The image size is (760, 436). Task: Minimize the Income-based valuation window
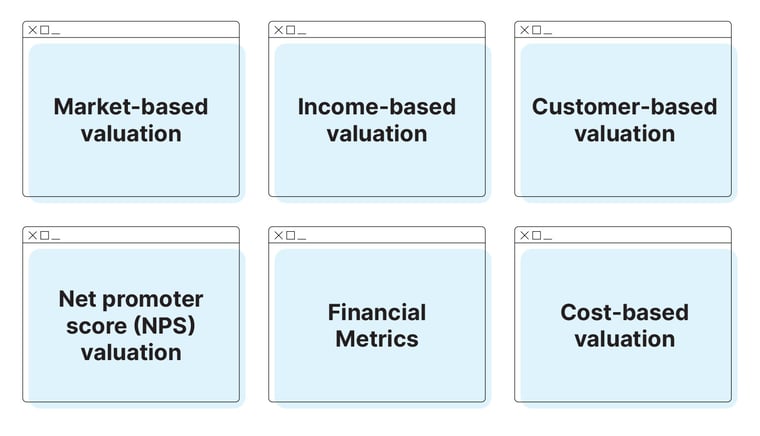302,31
